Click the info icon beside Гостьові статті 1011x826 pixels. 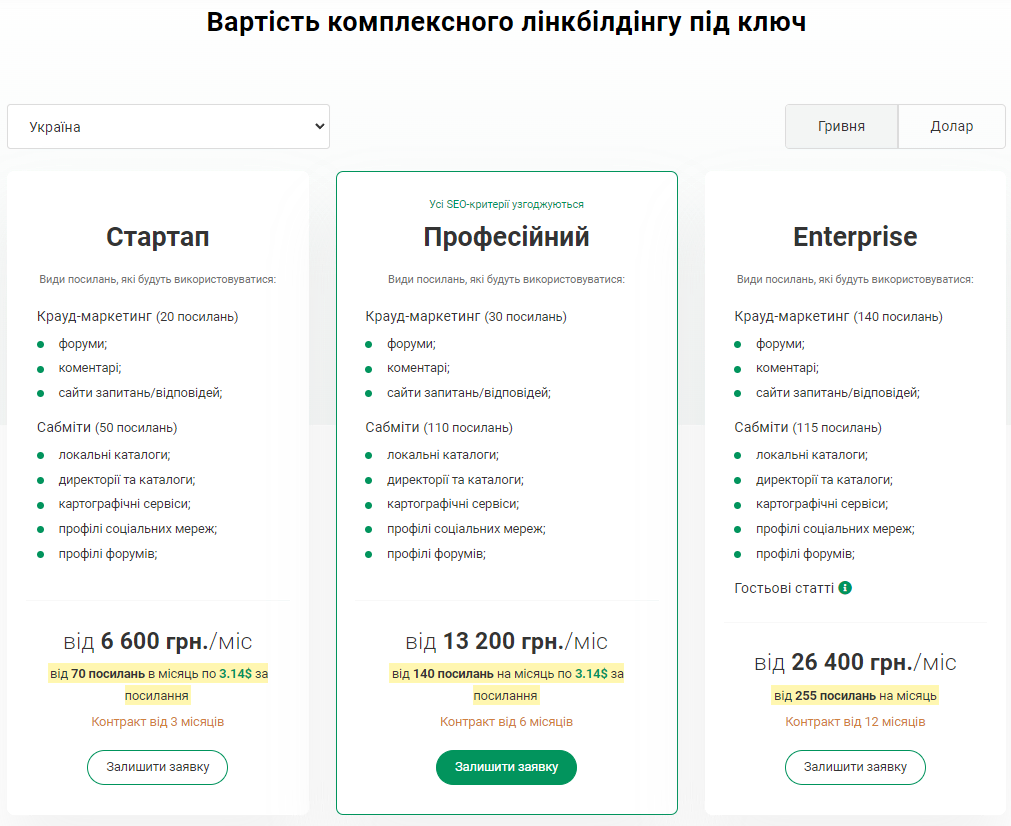click(x=845, y=588)
